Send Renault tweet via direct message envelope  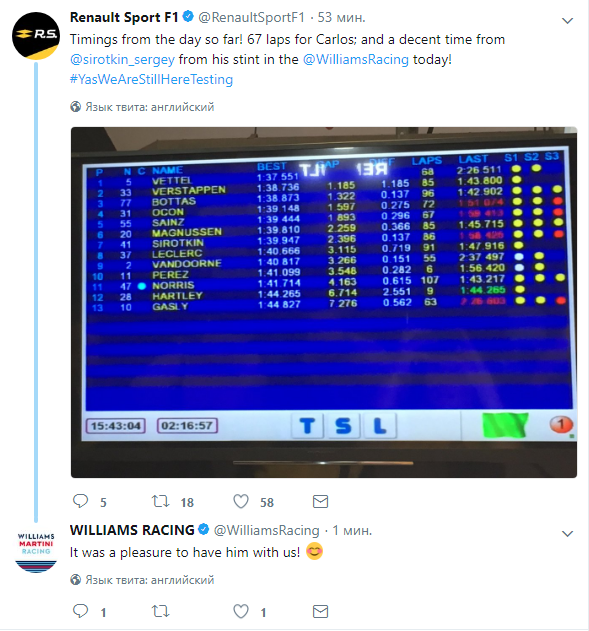(x=320, y=501)
